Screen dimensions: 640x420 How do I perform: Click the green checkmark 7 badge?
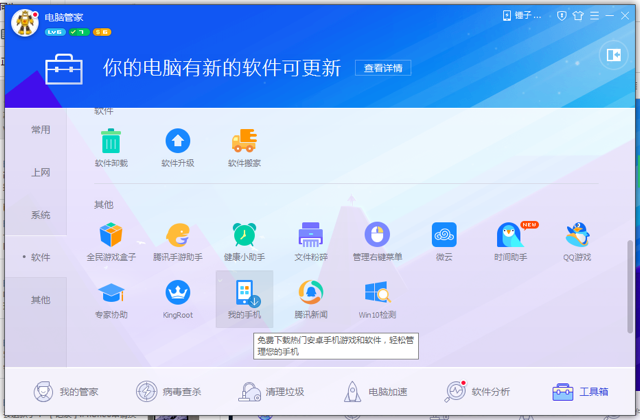pyautogui.click(x=79, y=32)
